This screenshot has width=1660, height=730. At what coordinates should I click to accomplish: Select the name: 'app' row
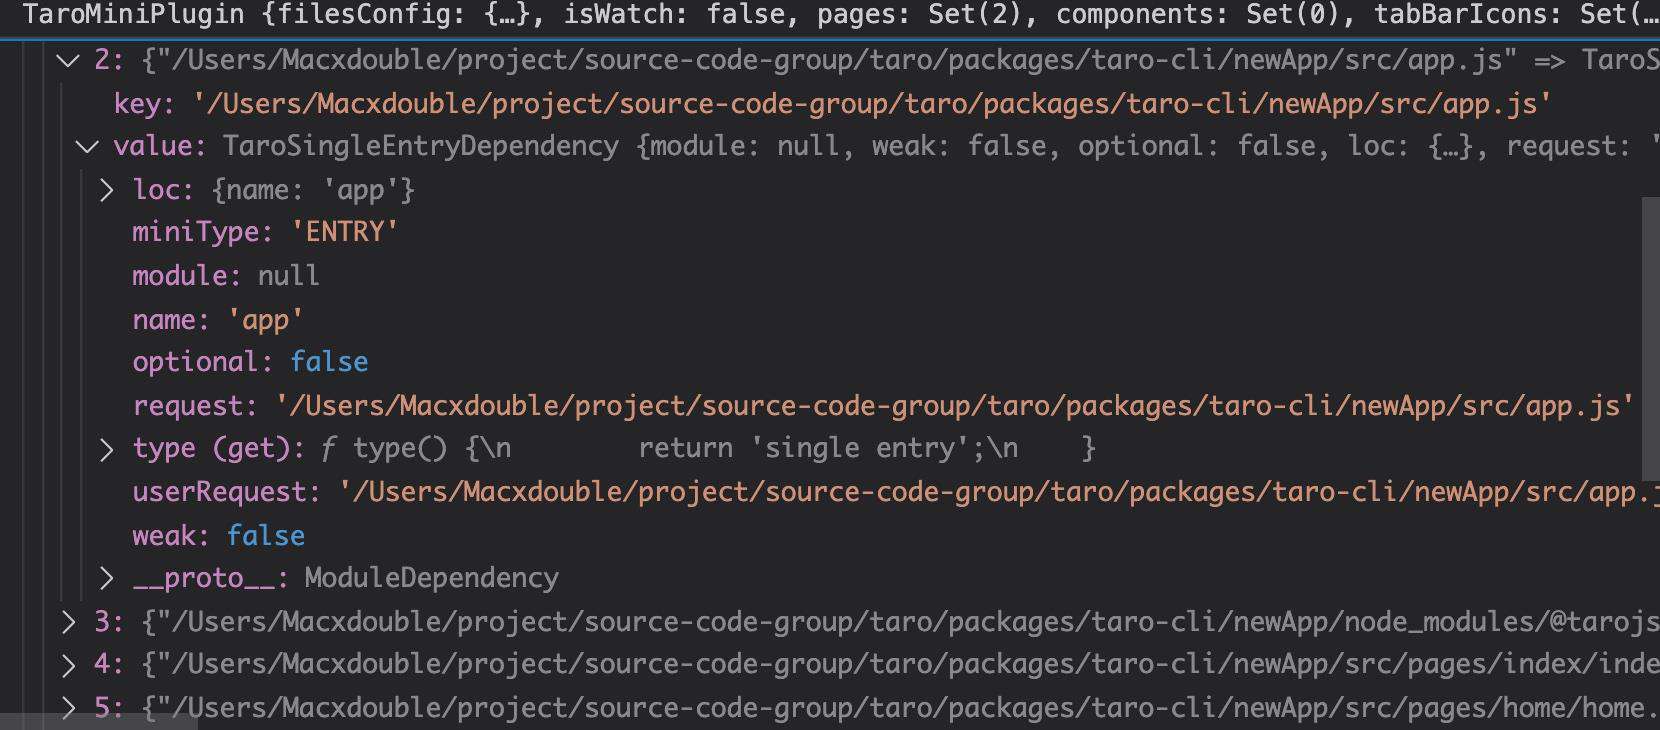[218, 320]
